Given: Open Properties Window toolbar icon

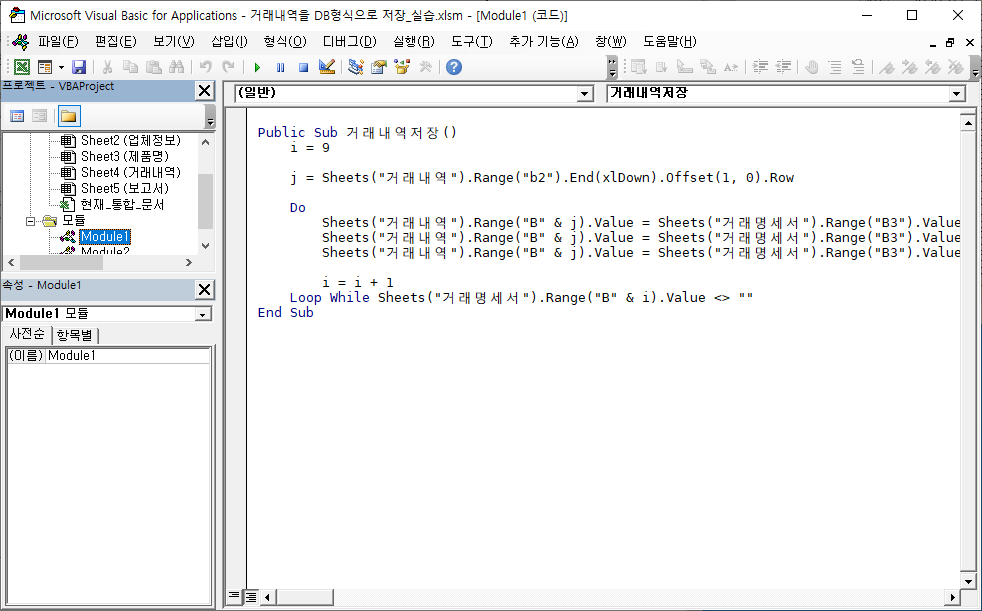Looking at the screenshot, I should [379, 67].
